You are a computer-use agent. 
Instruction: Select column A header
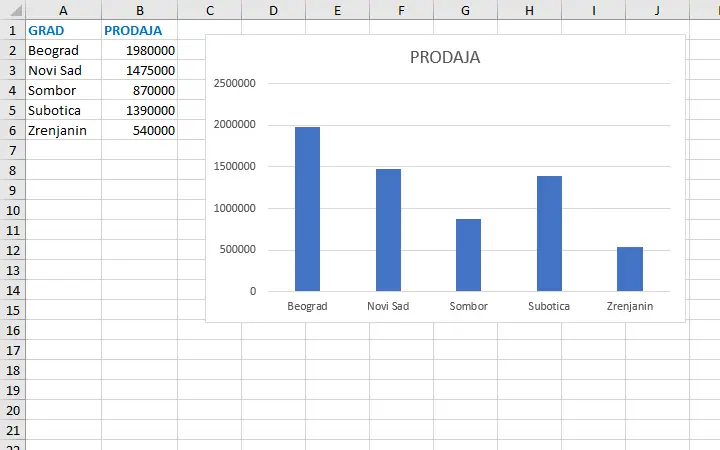point(63,10)
